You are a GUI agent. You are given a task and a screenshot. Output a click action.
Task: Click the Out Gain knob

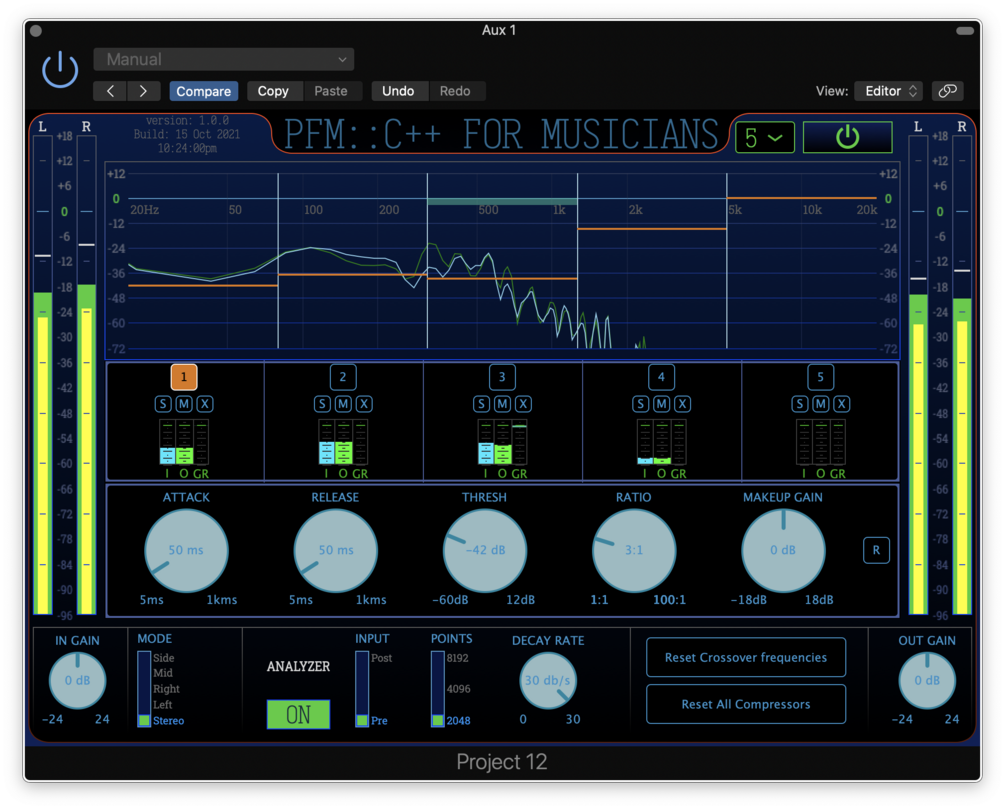click(927, 680)
